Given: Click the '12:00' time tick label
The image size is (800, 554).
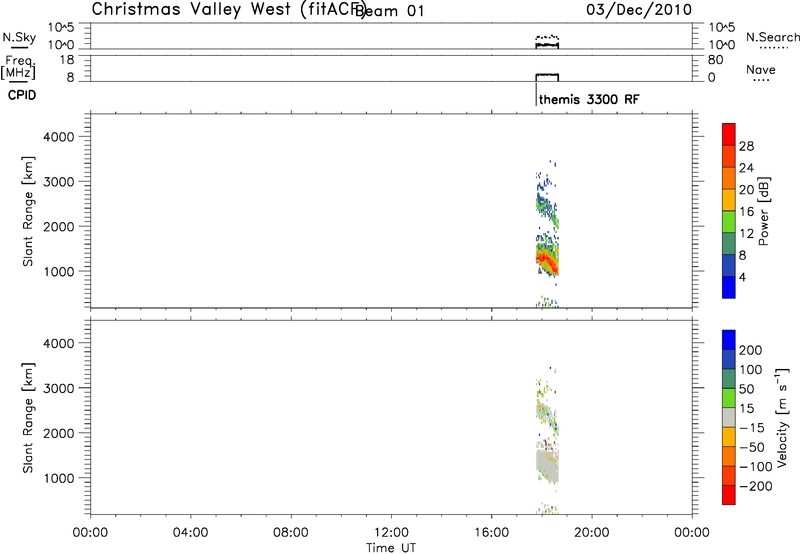Looking at the screenshot, I should point(391,533).
